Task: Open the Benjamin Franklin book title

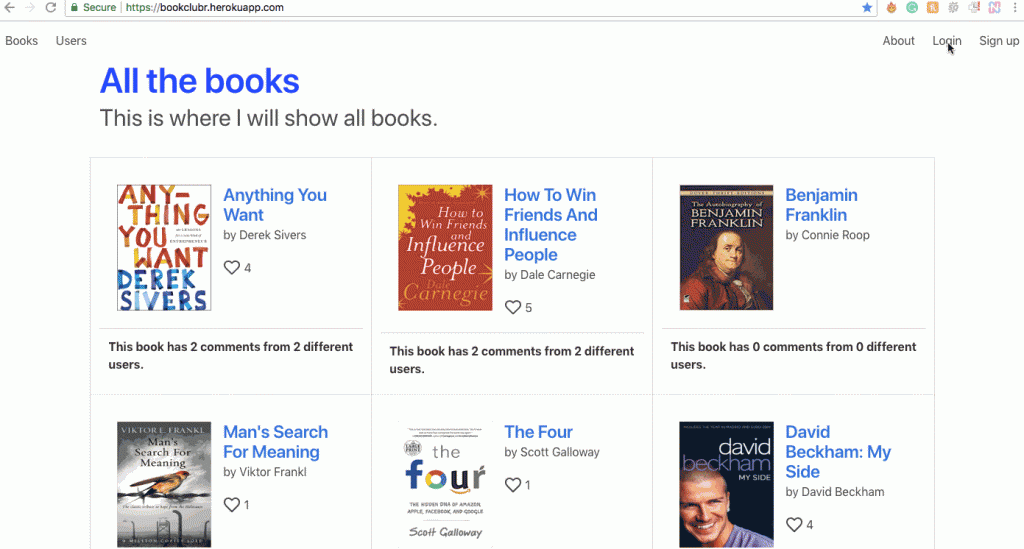Action: (821, 205)
